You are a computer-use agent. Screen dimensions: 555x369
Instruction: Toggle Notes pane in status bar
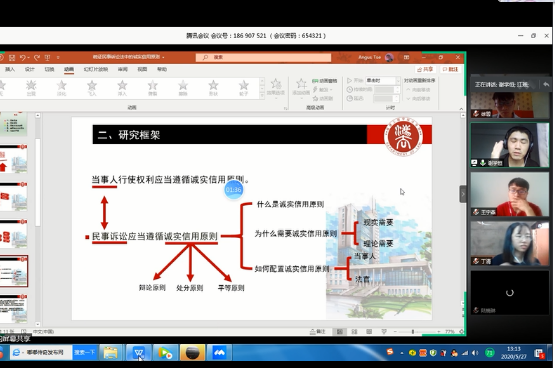coord(317,331)
